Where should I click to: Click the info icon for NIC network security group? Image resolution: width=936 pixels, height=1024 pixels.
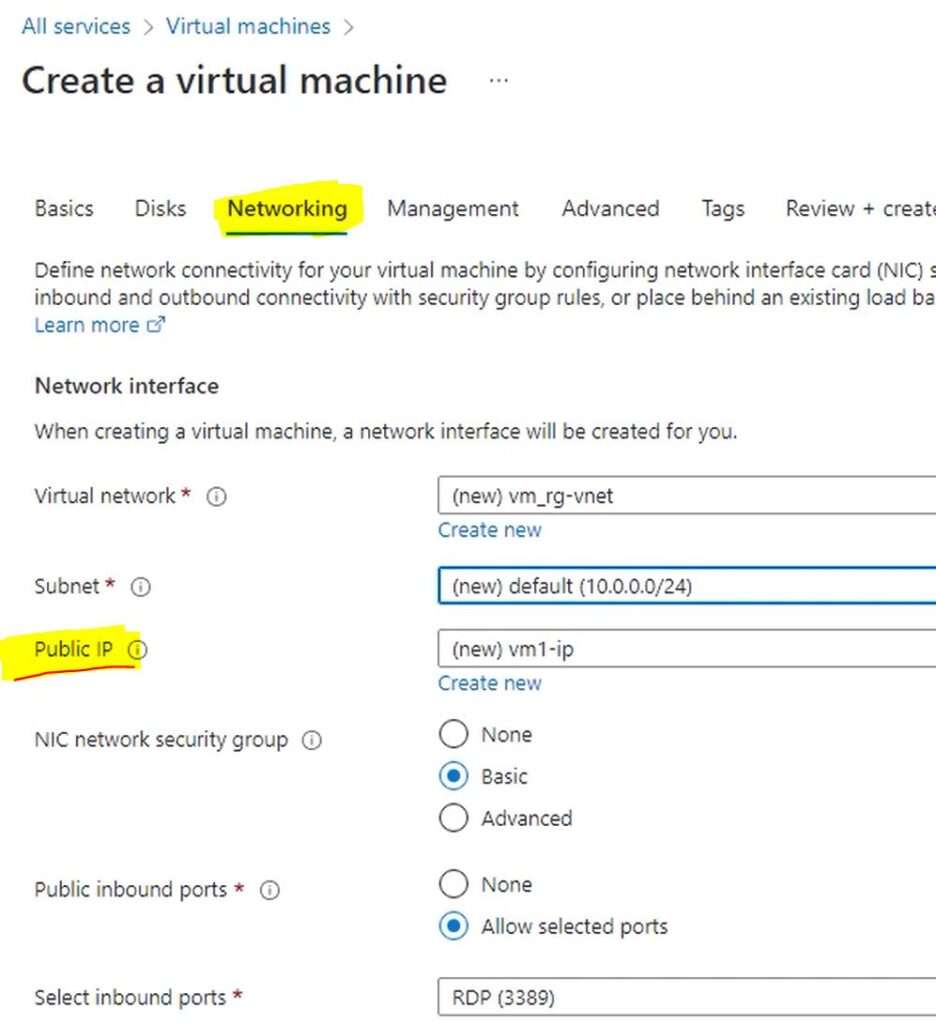coord(311,740)
